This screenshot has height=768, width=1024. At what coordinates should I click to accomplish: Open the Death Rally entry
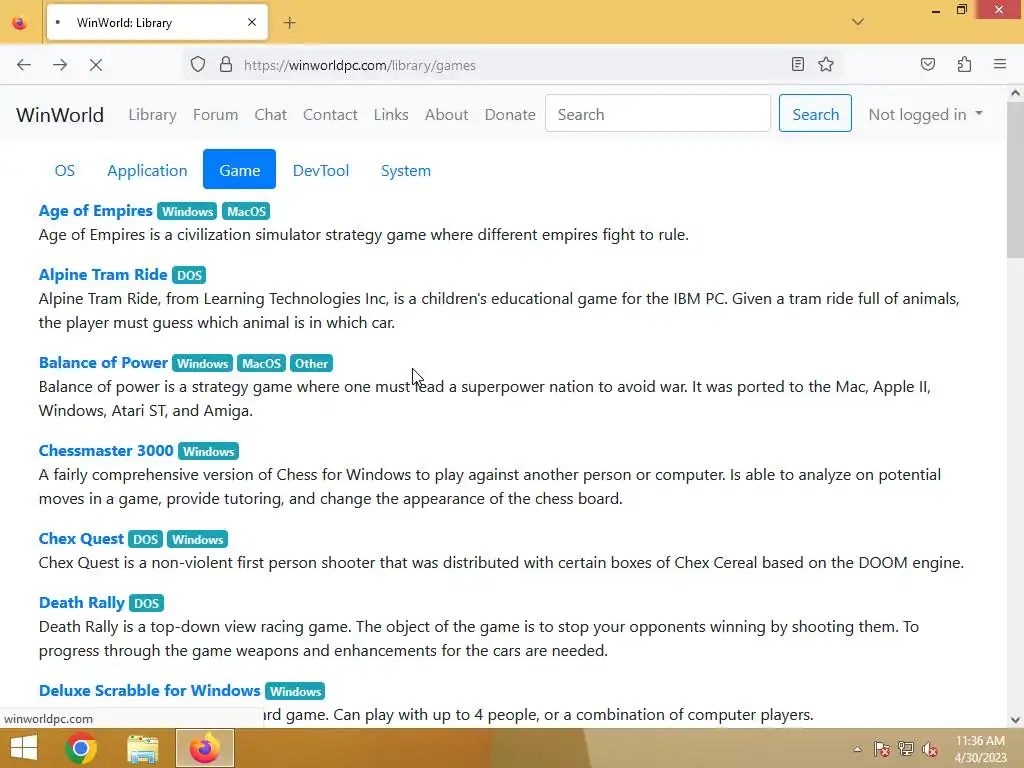coord(82,602)
